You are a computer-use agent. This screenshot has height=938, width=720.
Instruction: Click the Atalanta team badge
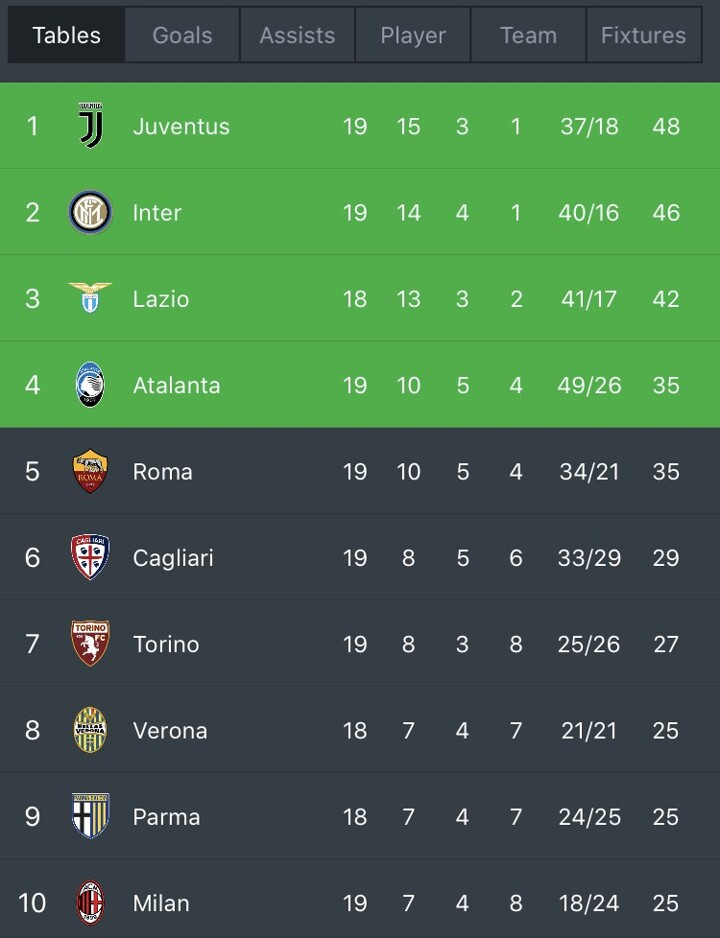90,385
